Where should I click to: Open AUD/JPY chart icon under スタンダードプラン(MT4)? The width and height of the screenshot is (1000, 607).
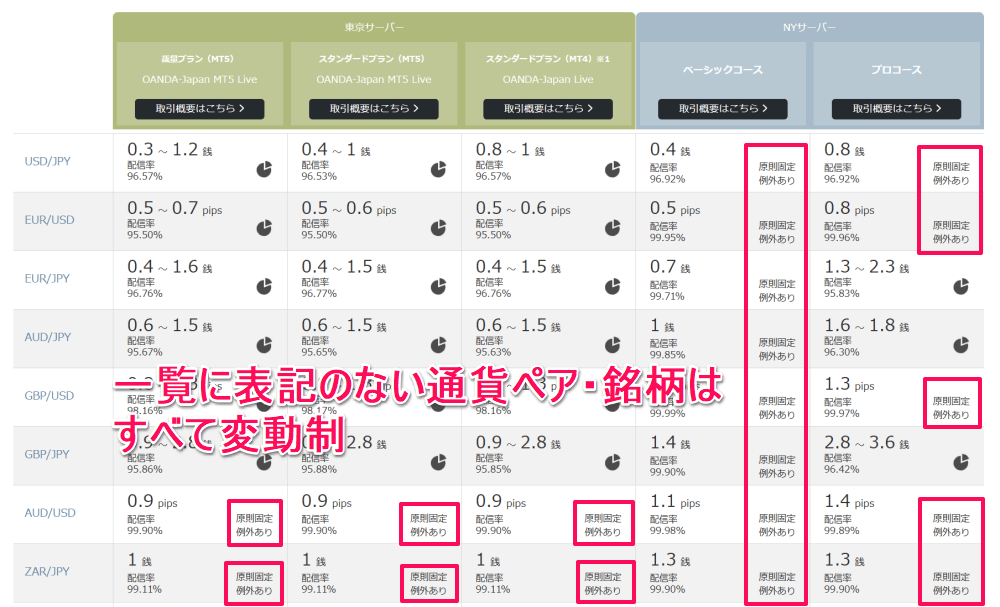611,346
